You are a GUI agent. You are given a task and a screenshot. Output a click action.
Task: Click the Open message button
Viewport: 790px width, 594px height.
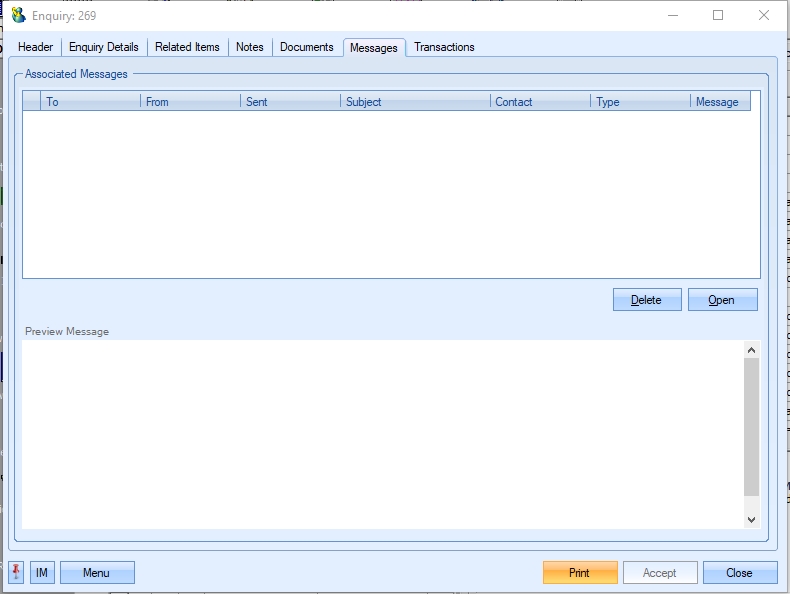point(722,300)
